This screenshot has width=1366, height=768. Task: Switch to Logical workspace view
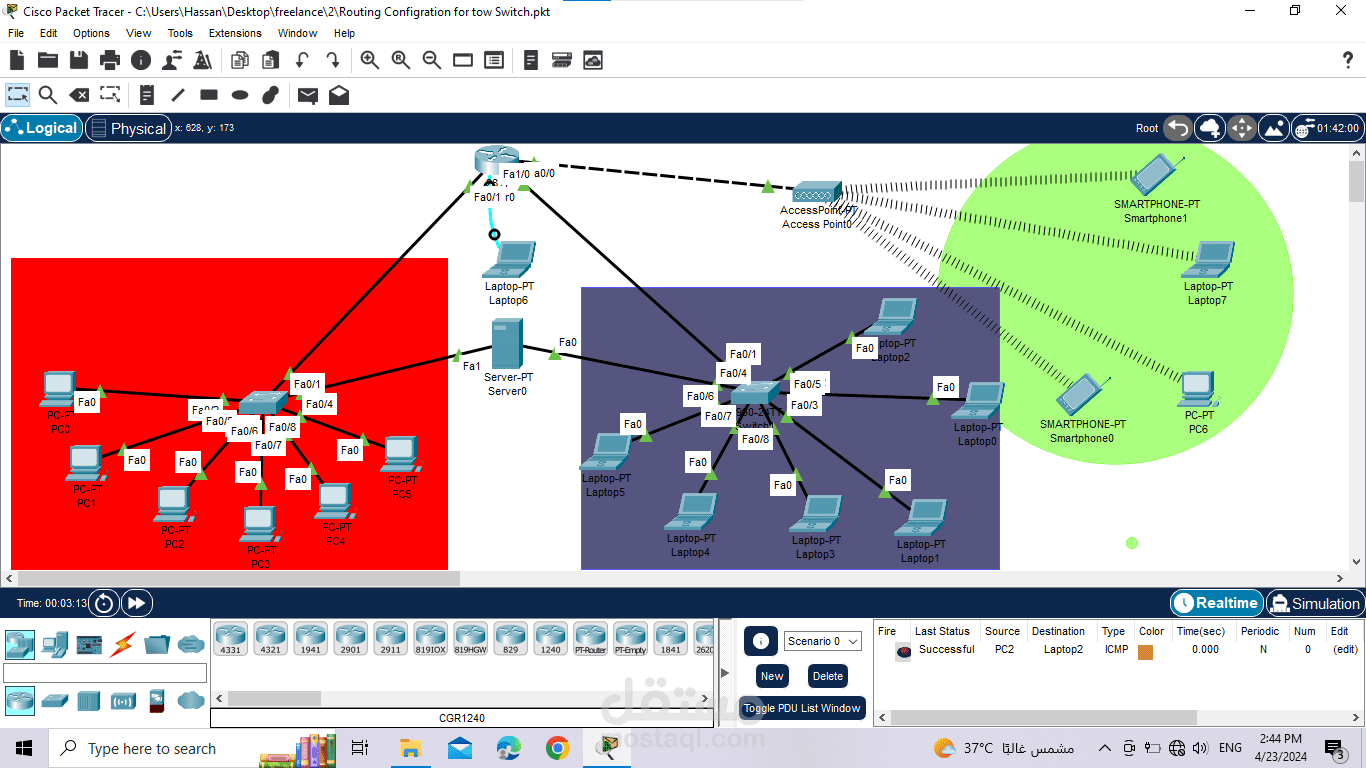tap(41, 128)
